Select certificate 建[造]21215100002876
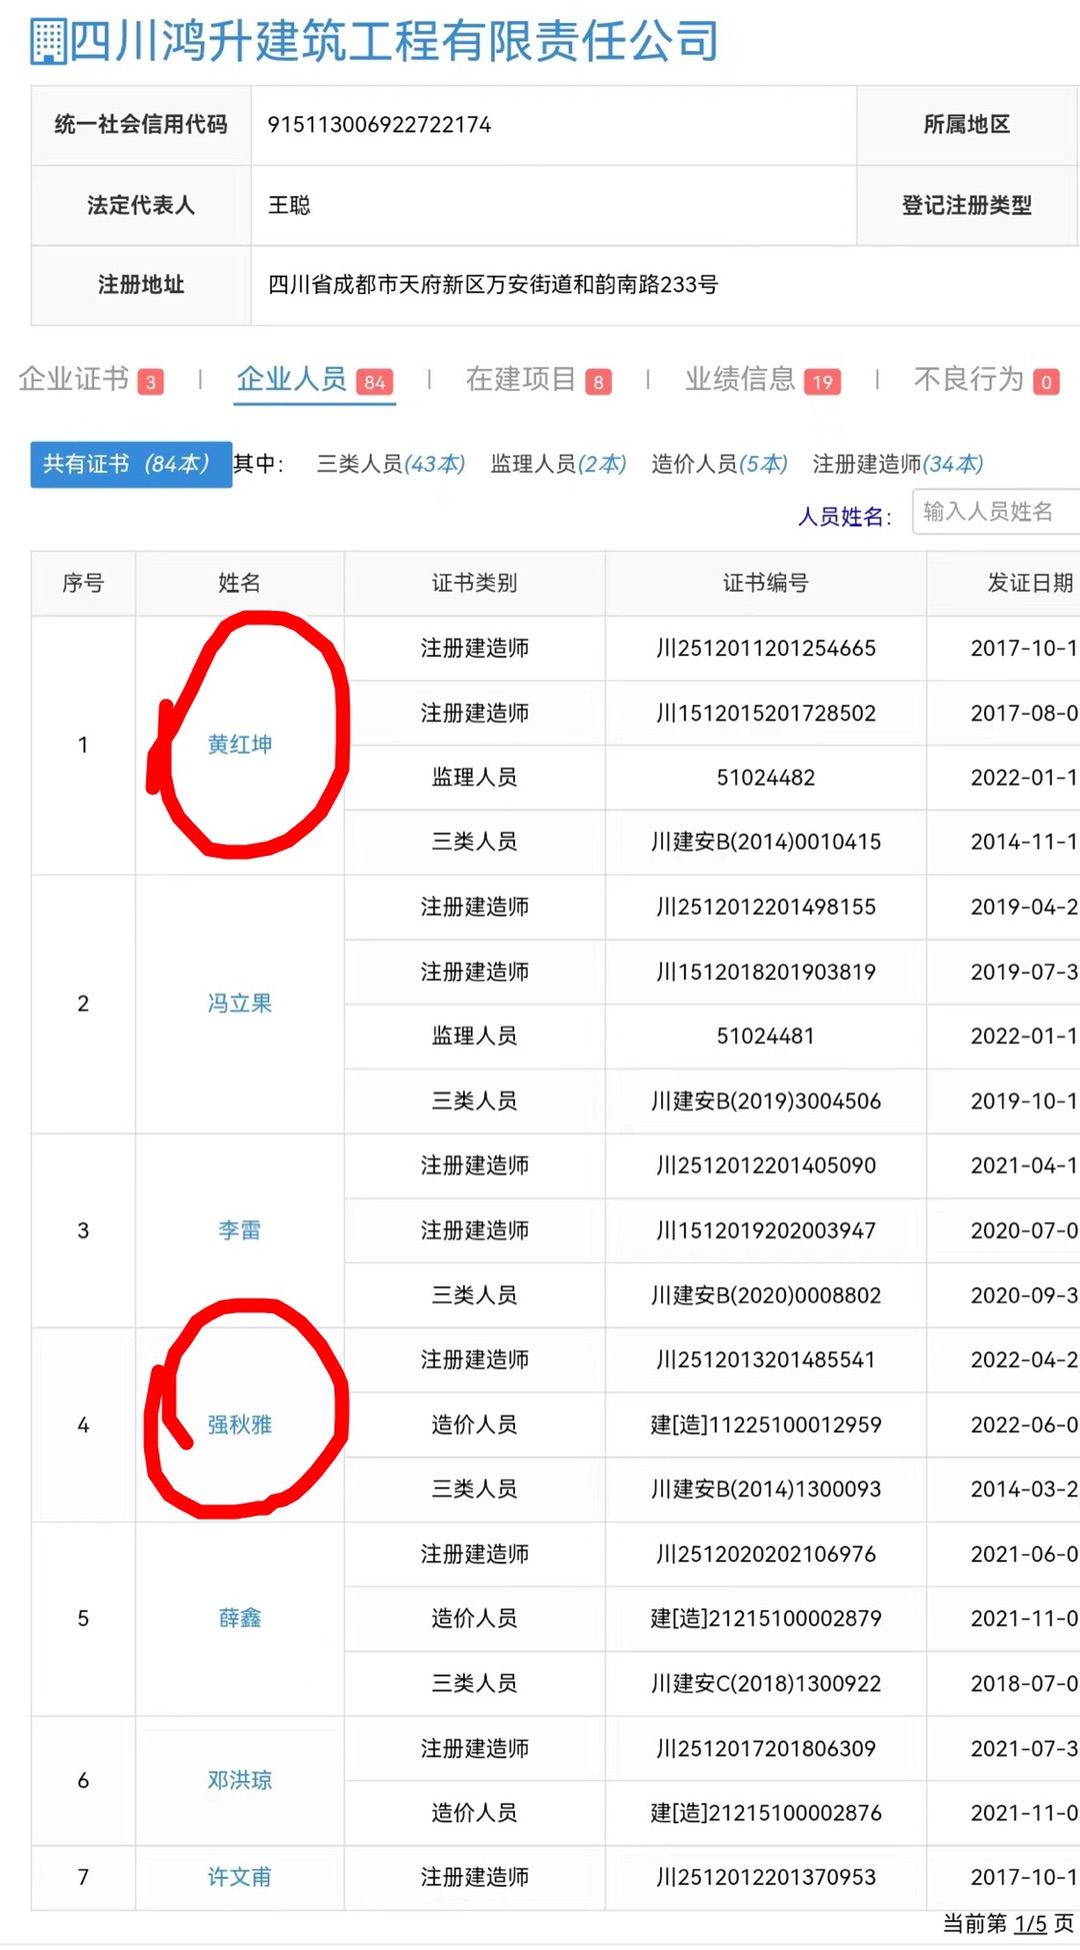Image resolution: width=1080 pixels, height=1950 pixels. click(x=766, y=1813)
